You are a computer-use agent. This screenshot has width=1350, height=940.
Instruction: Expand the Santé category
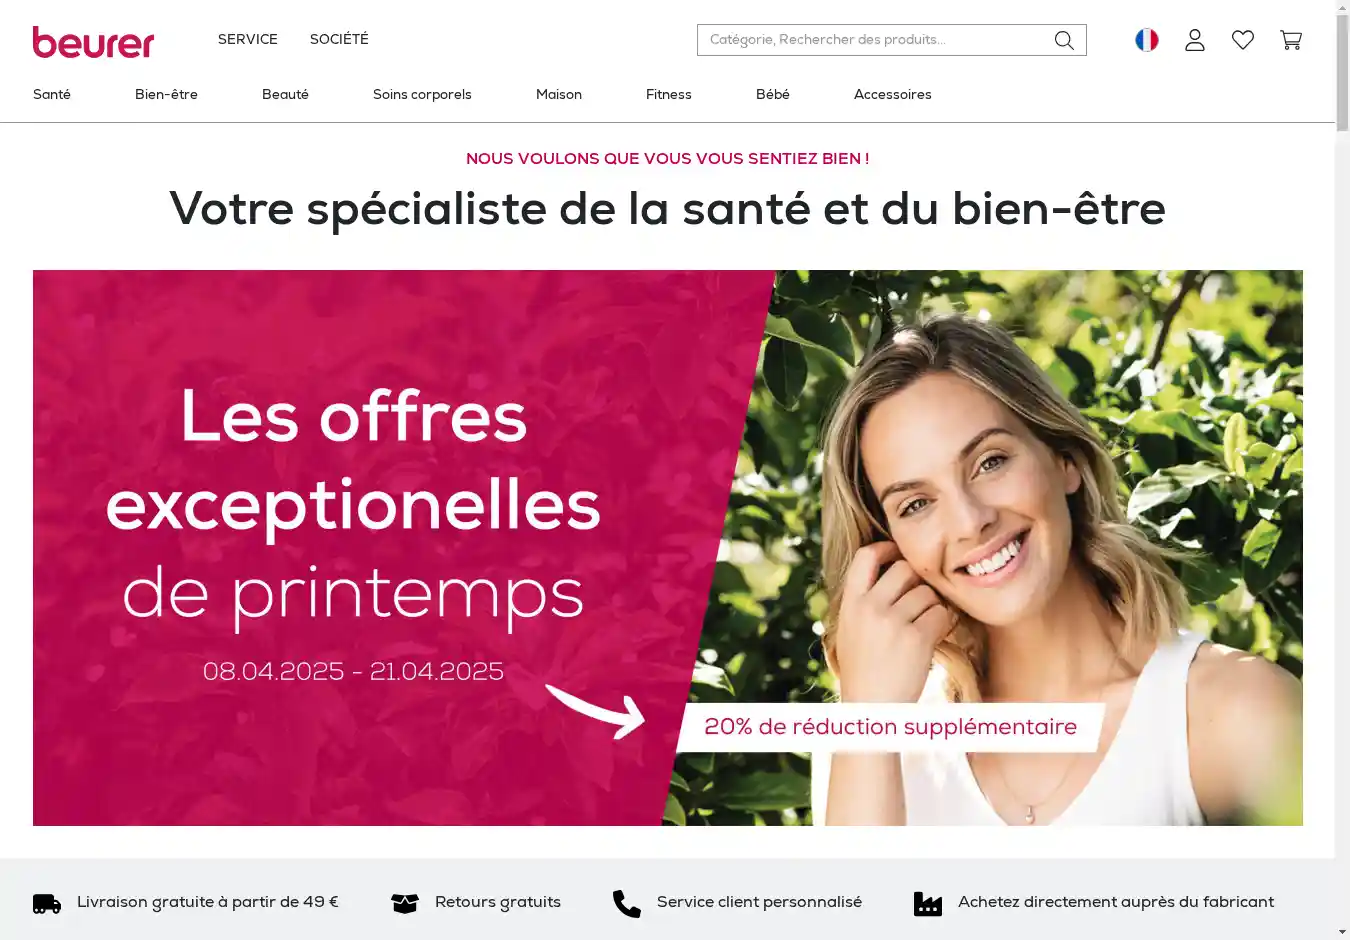[52, 94]
